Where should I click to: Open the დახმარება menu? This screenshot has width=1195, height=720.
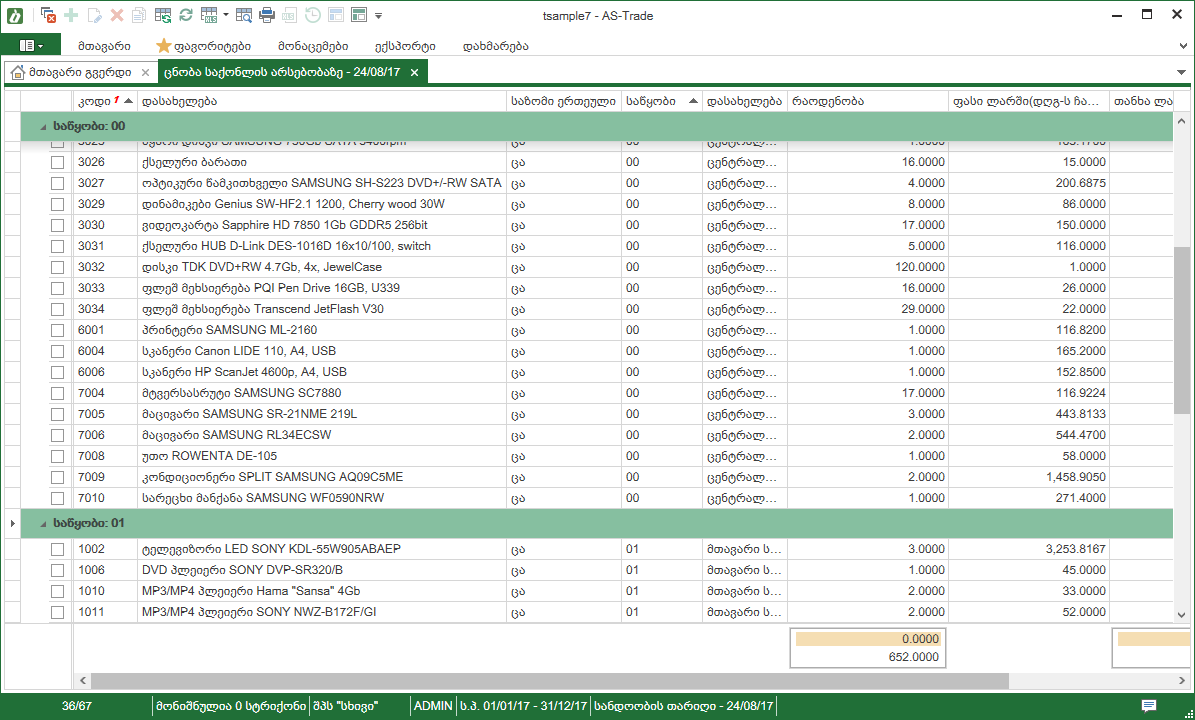495,46
